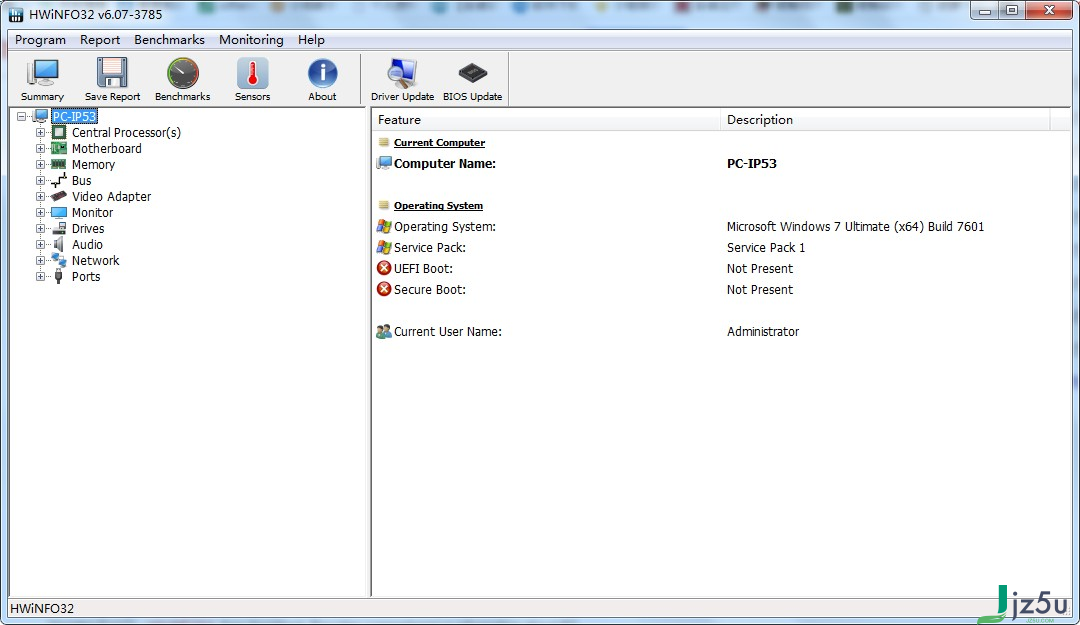Click the Ports plug icon in tree

[x=59, y=276]
